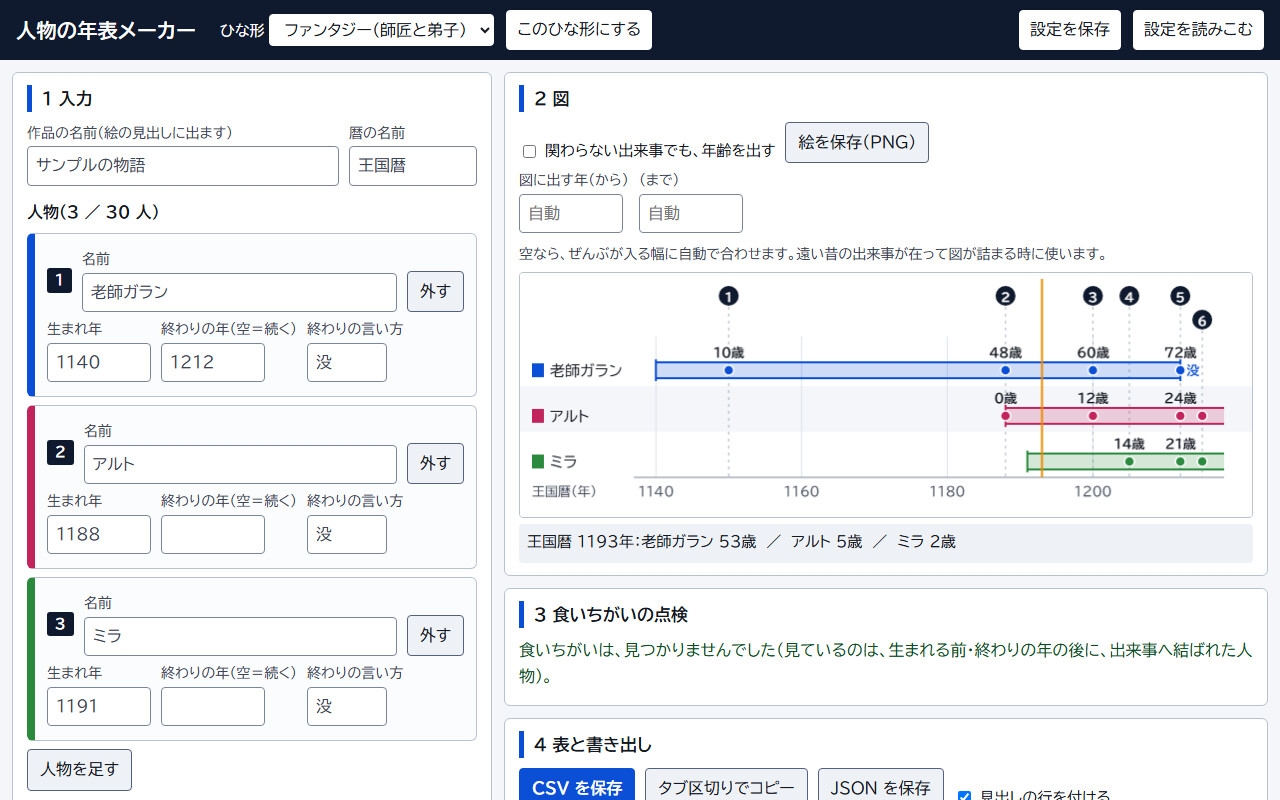The height and width of the screenshot is (800, 1280).
Task: Enable 関わらない出来事でも、年齢を出す checkbox
Action: click(x=530, y=151)
